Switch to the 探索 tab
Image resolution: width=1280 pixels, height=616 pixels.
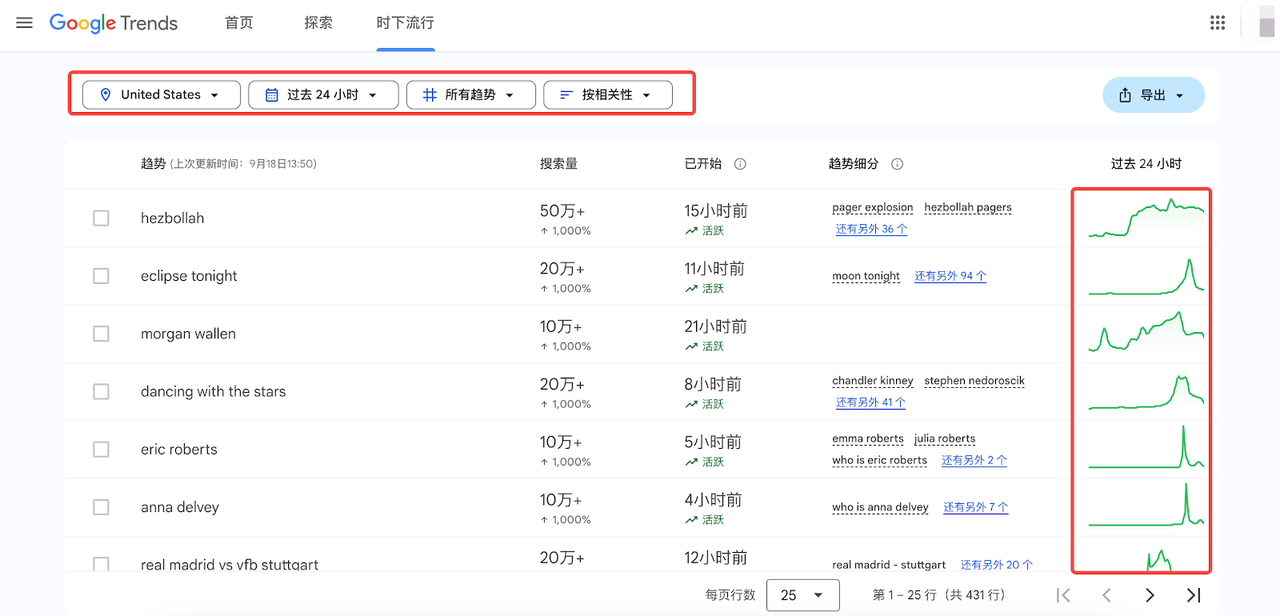[x=318, y=22]
